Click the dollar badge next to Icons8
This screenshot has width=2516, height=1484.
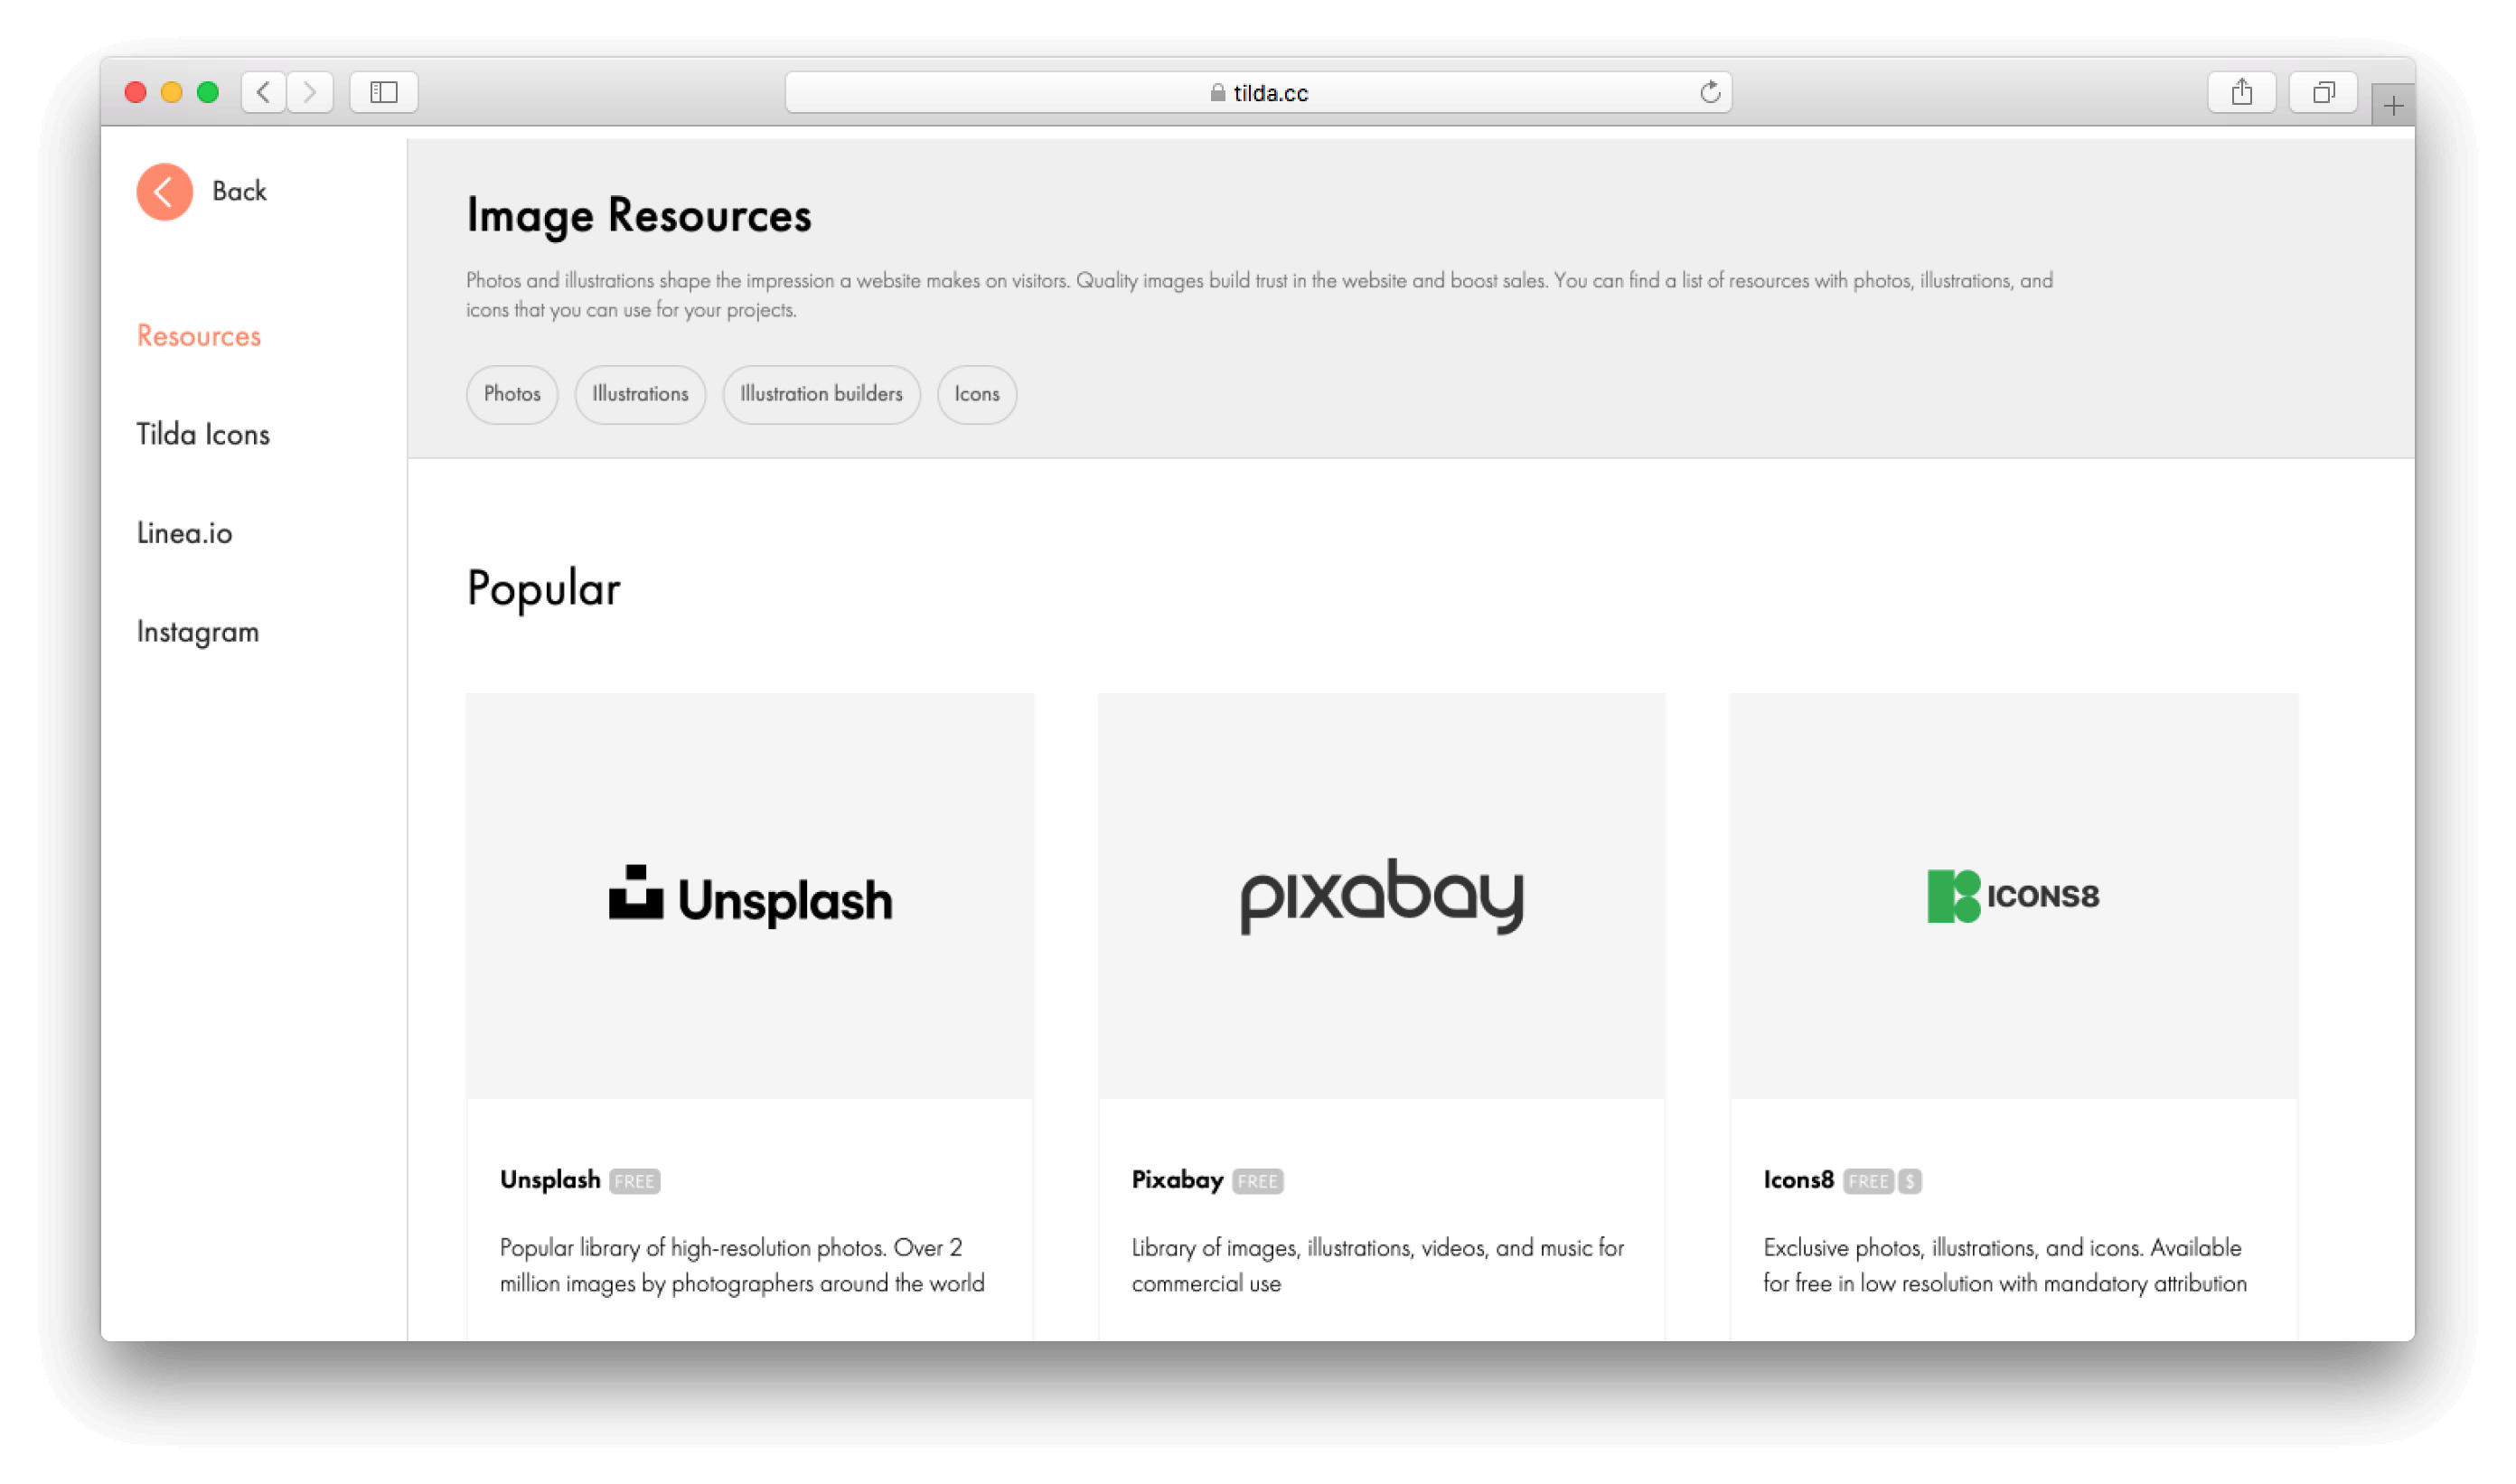coord(1909,1182)
